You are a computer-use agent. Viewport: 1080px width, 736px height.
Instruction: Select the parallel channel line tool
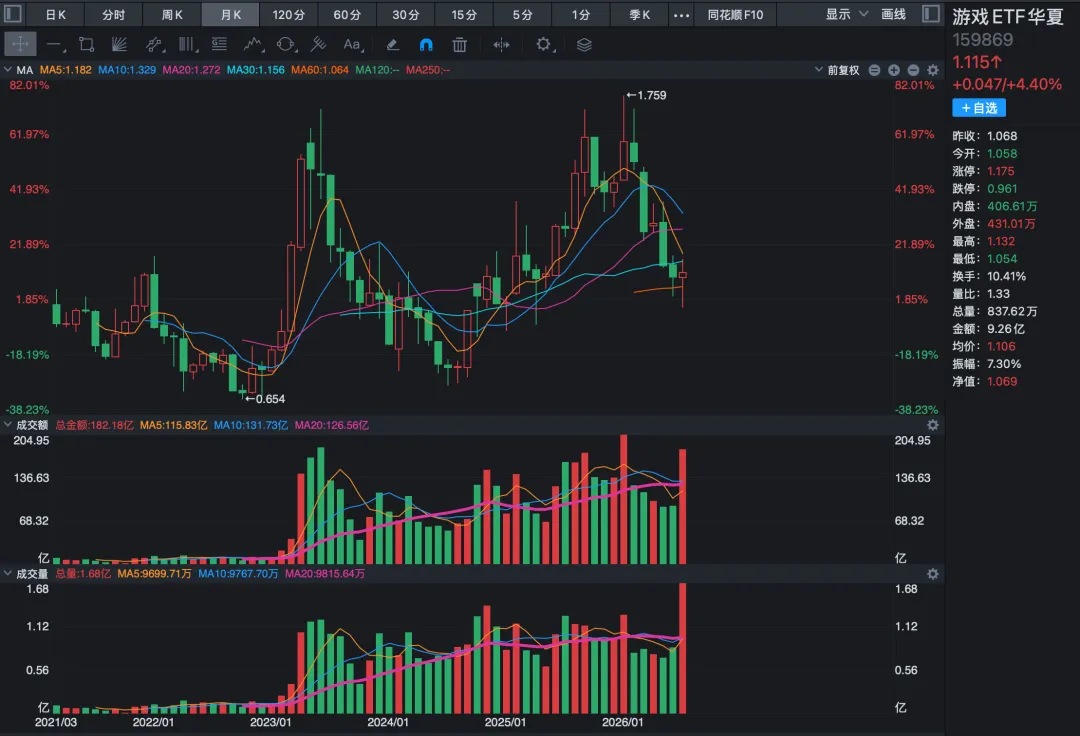(x=154, y=45)
